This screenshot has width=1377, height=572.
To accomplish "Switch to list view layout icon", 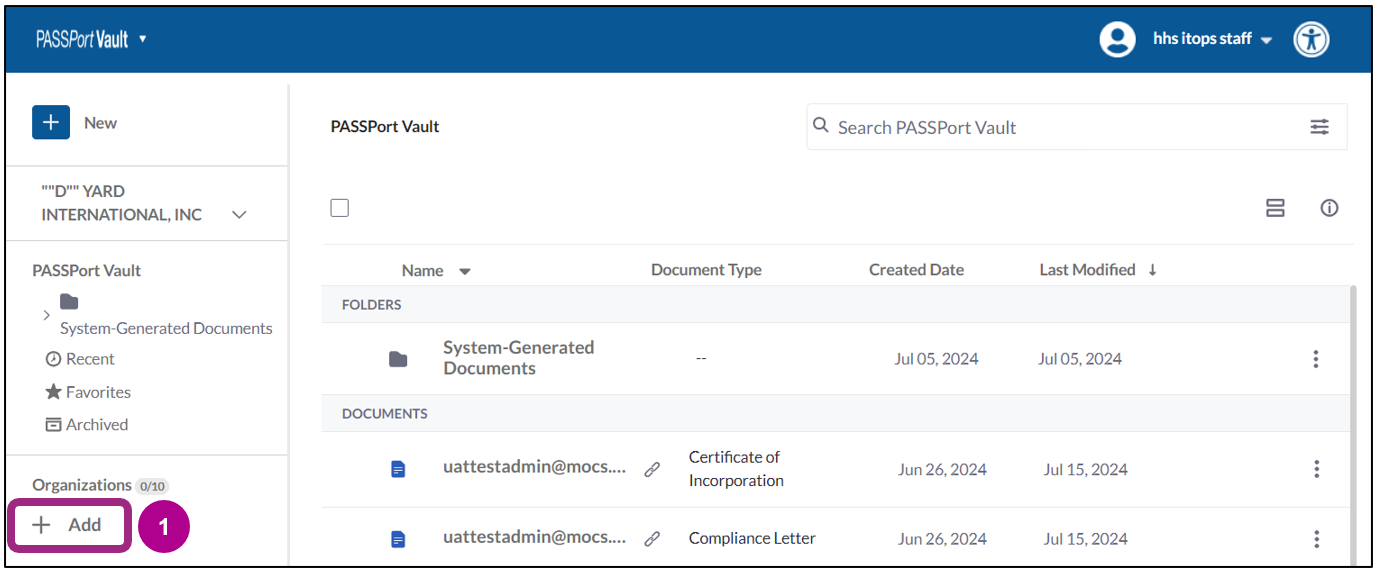I will click(x=1275, y=208).
